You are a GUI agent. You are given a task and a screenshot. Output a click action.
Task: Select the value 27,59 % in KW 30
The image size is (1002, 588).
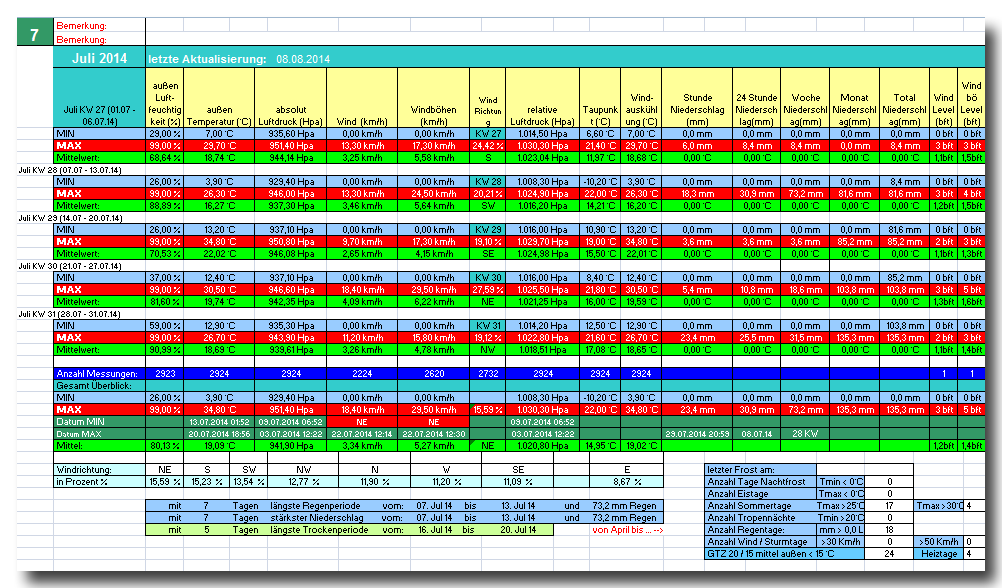(488, 290)
